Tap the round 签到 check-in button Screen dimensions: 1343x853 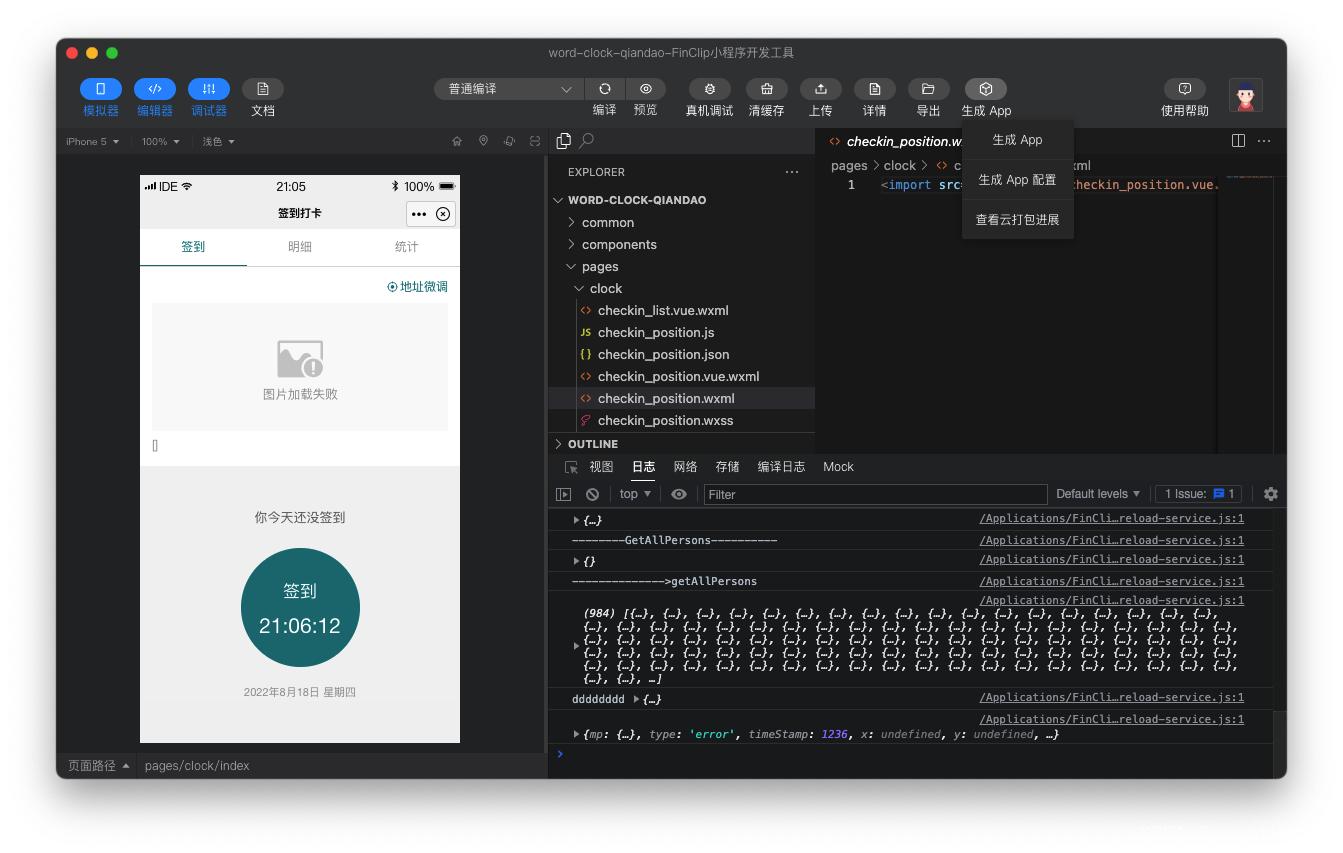pos(300,607)
